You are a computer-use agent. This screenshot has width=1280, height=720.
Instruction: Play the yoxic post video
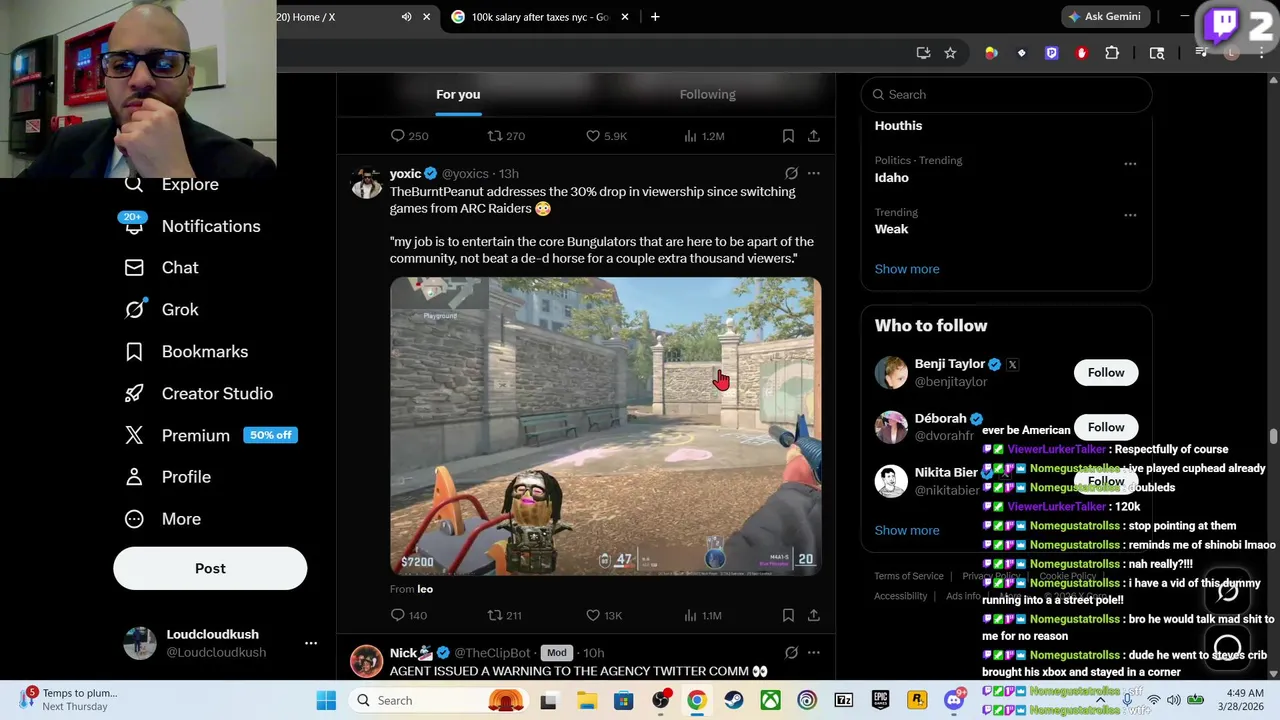(x=606, y=427)
